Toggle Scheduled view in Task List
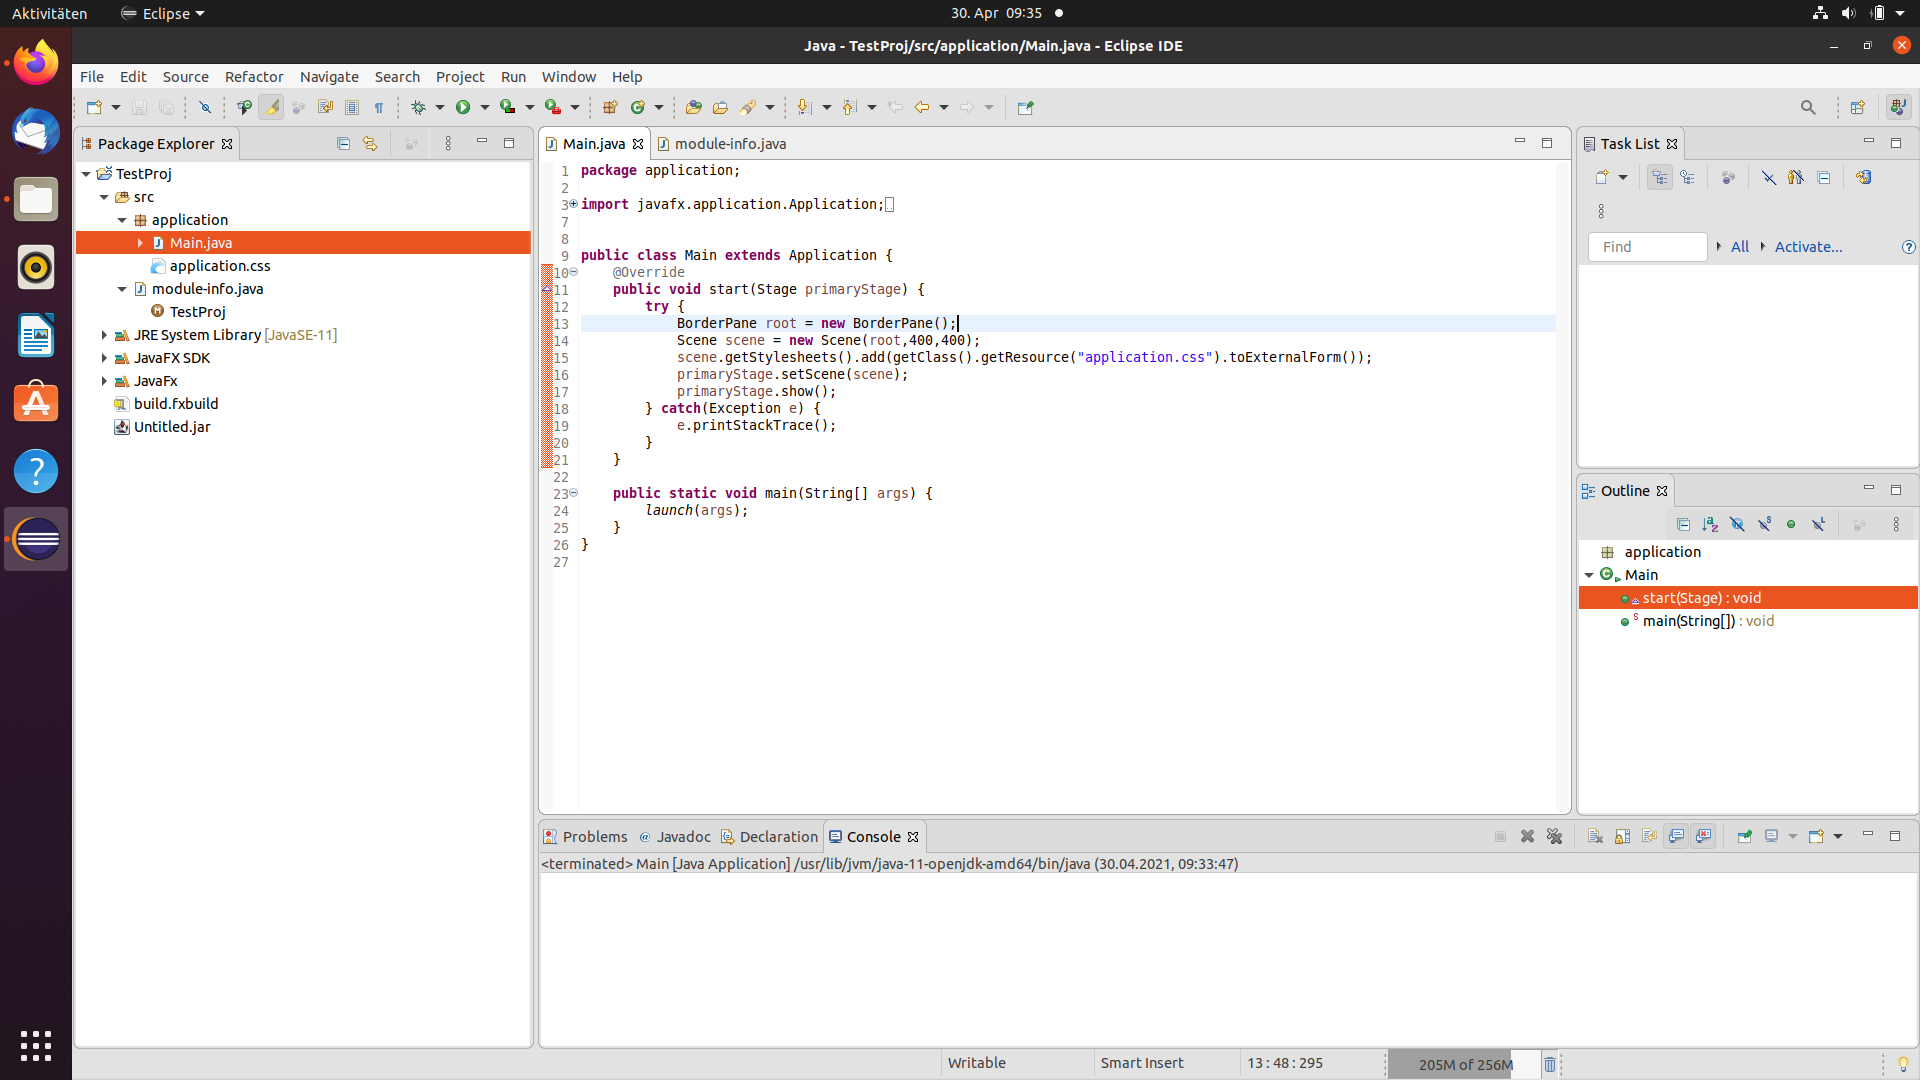Viewport: 1920px width, 1080px height. coord(1688,177)
